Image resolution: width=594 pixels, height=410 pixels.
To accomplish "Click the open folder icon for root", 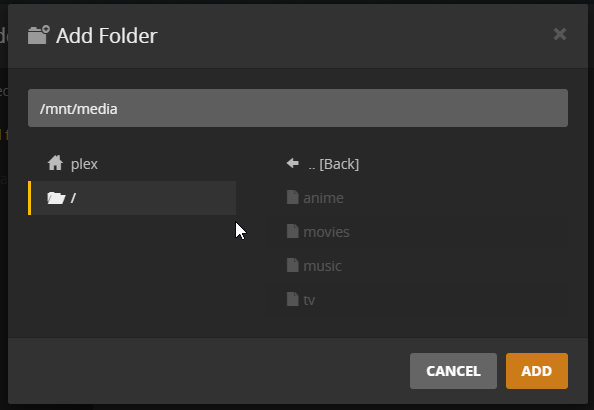I will [56, 198].
